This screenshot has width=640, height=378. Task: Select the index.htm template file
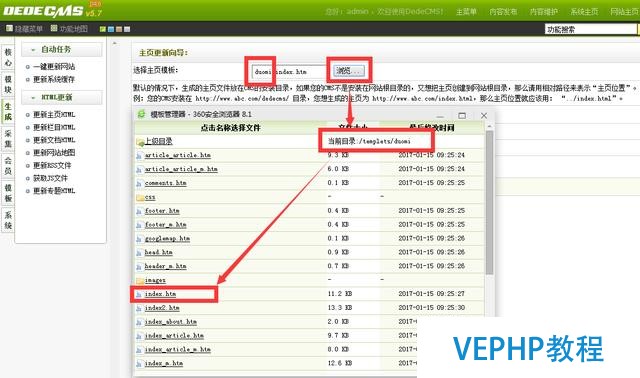160,294
